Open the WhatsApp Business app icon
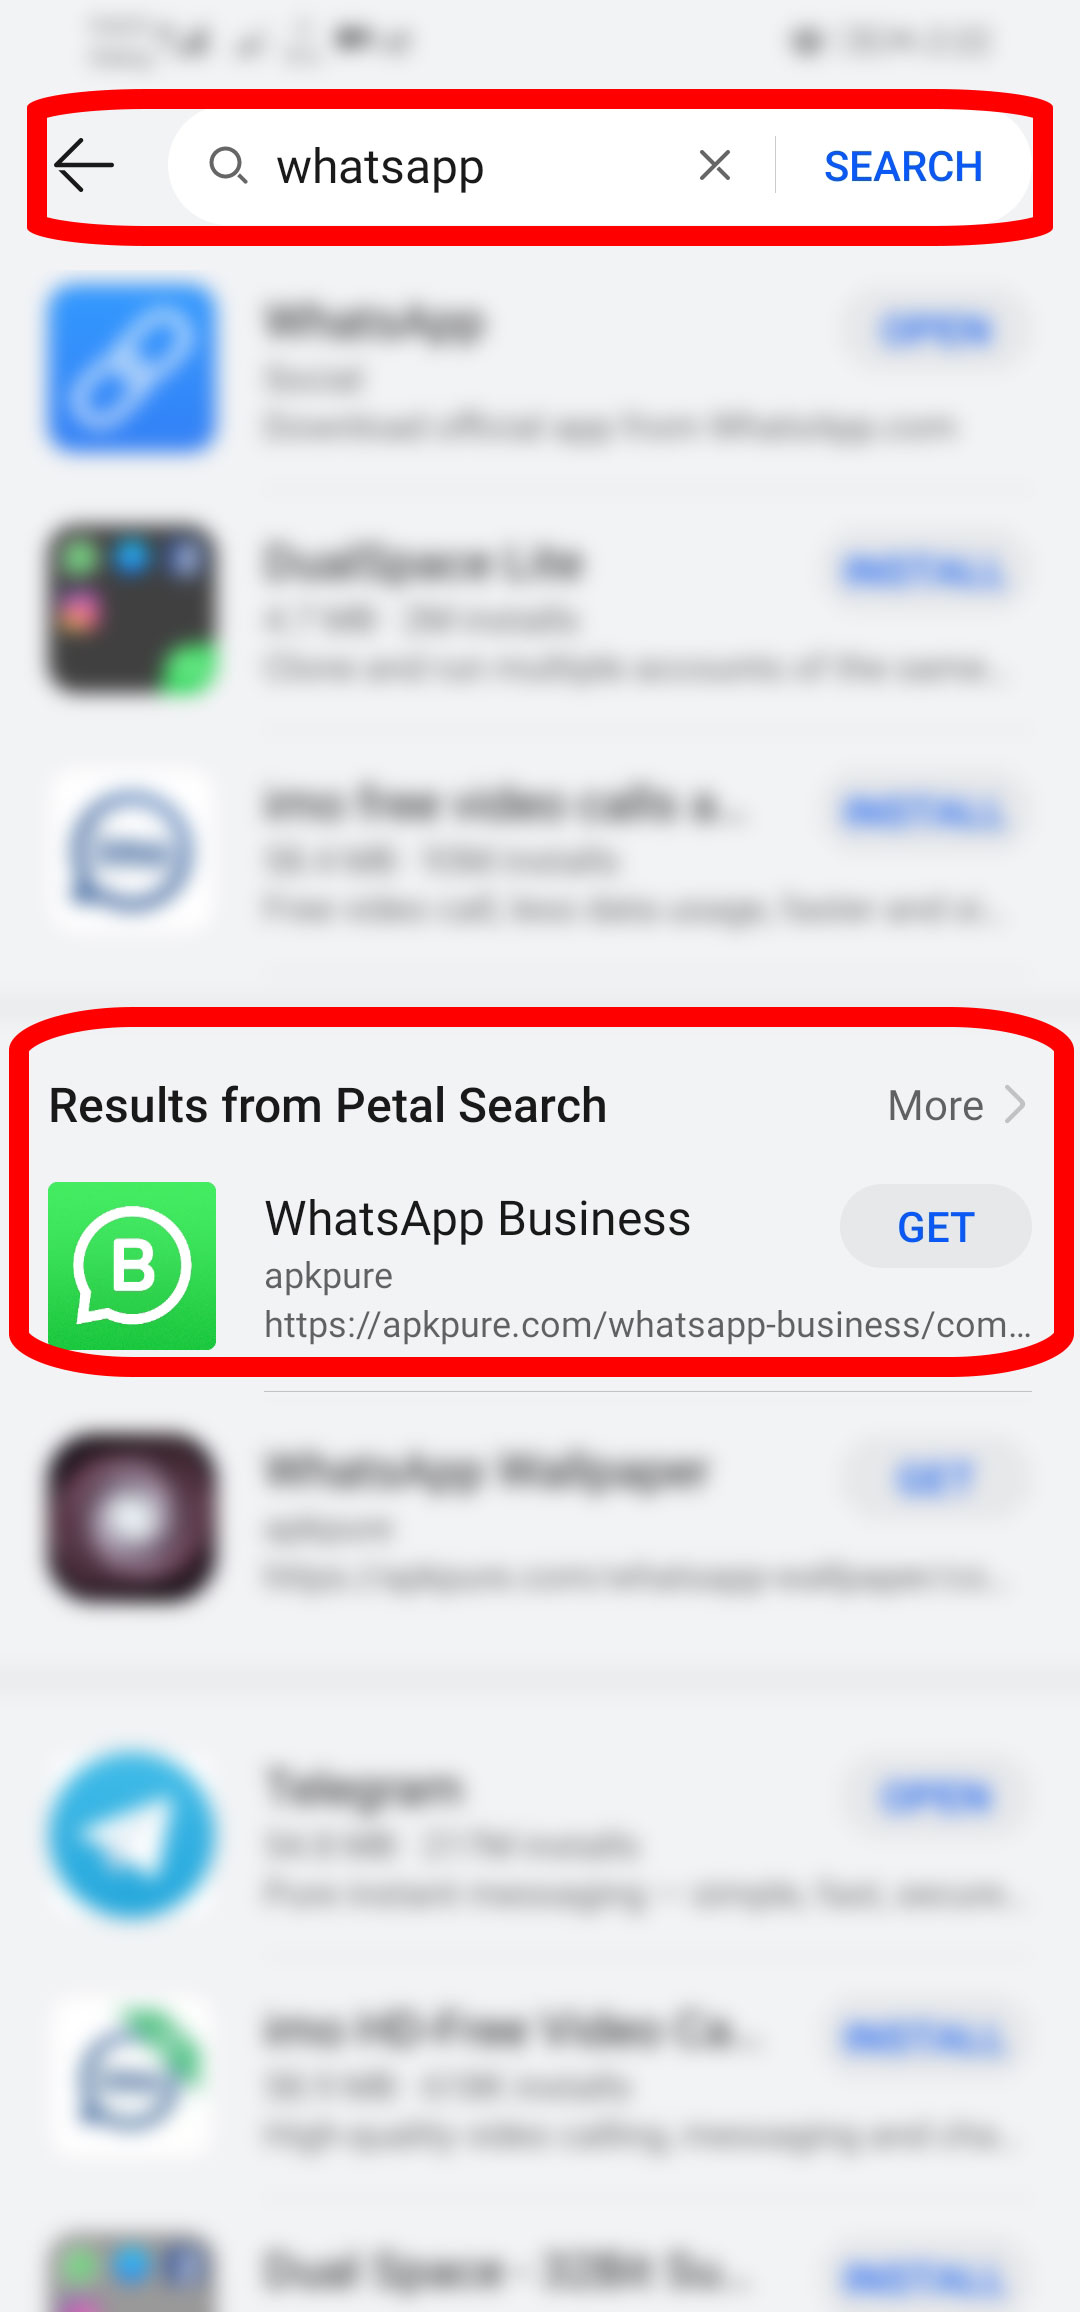The image size is (1080, 2312). pos(132,1265)
